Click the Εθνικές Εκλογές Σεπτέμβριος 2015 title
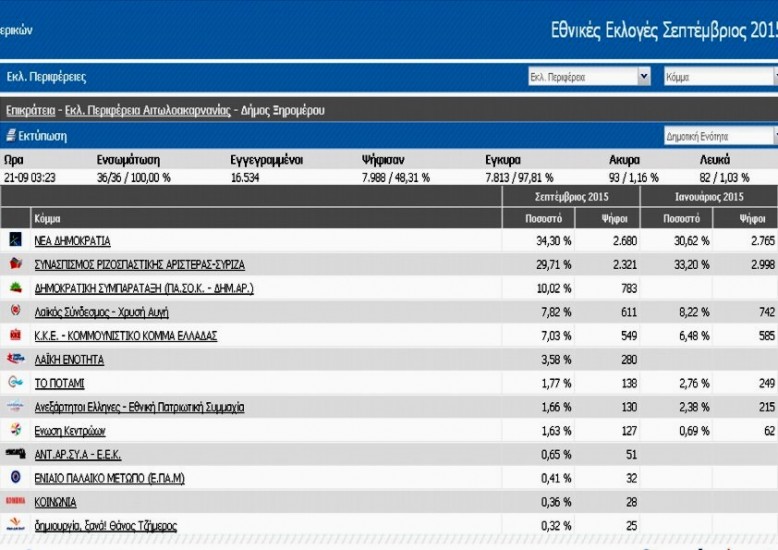 [664, 30]
